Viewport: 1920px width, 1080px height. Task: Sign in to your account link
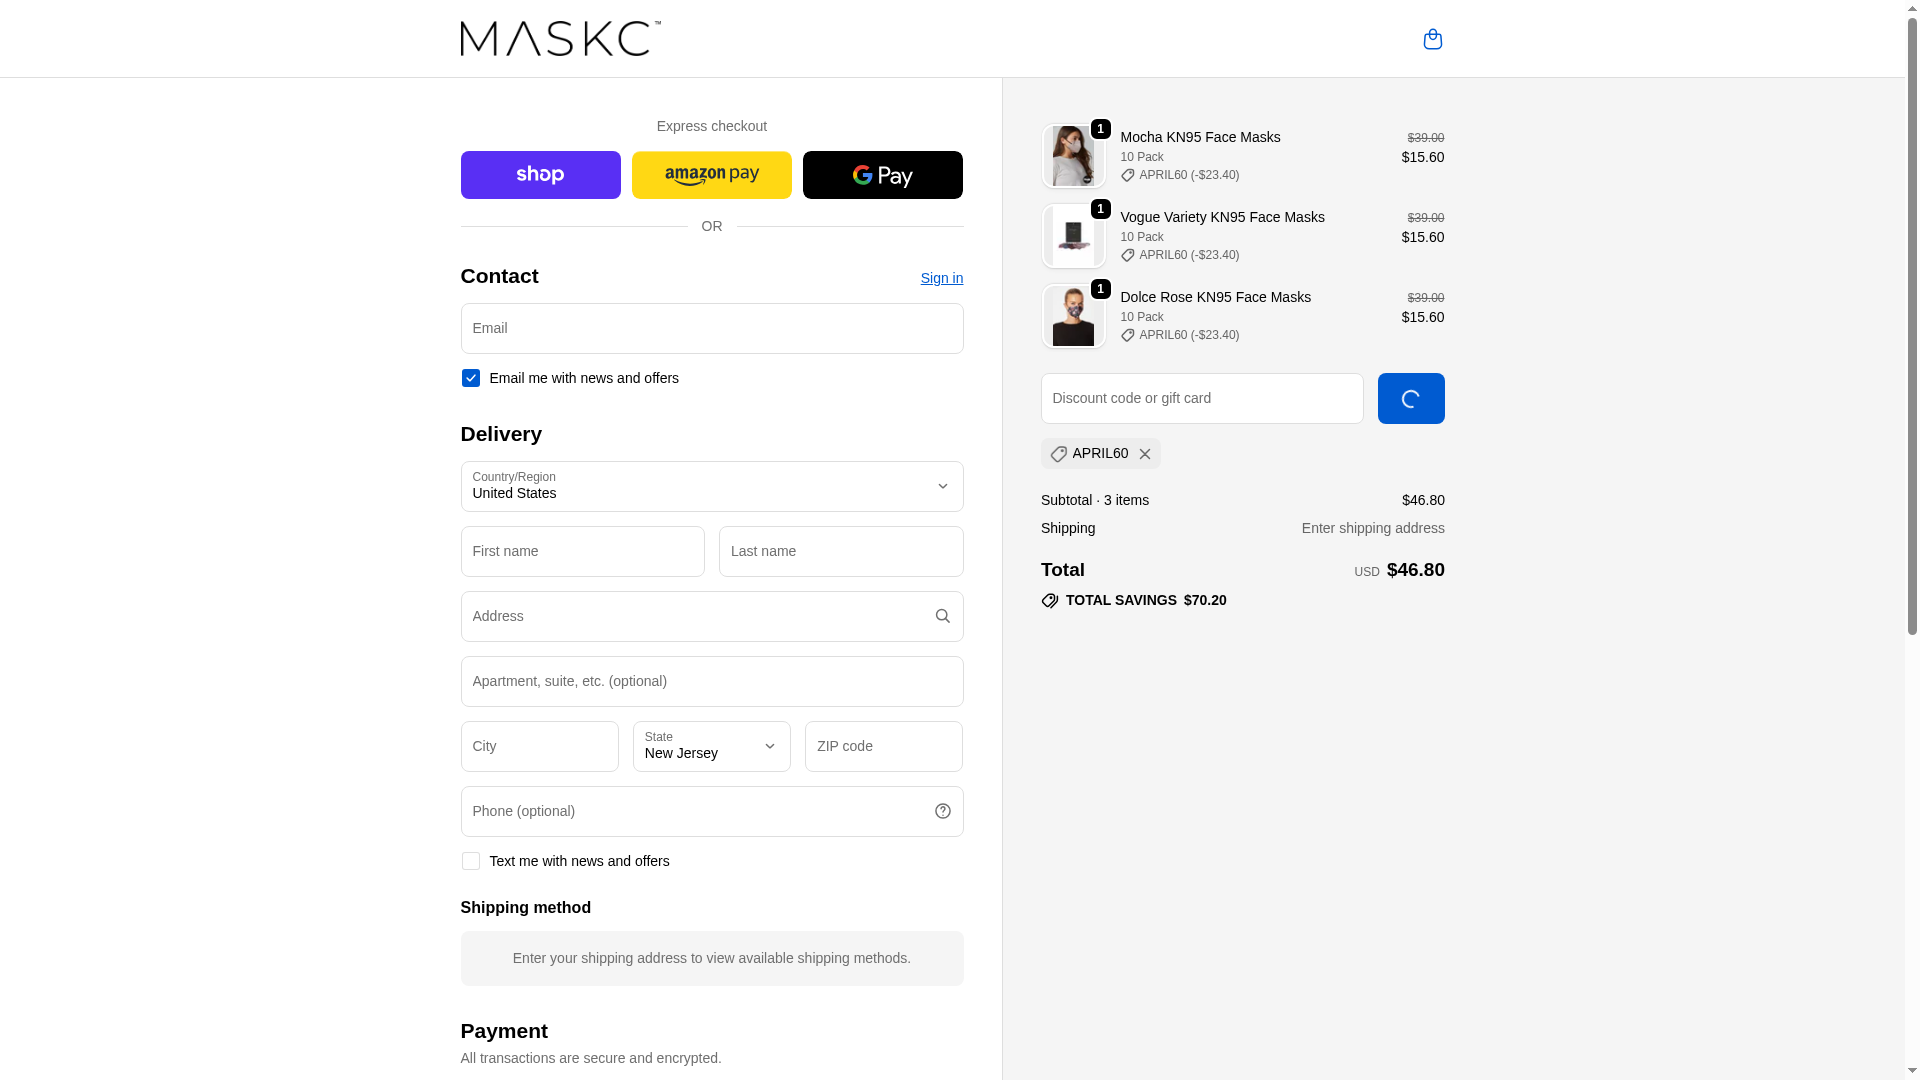tap(941, 278)
